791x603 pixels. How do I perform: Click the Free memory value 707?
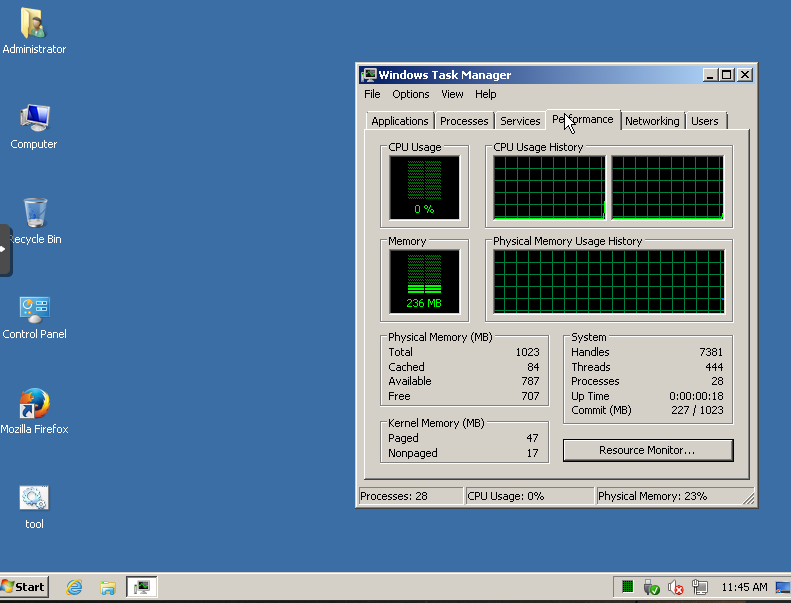(x=530, y=396)
